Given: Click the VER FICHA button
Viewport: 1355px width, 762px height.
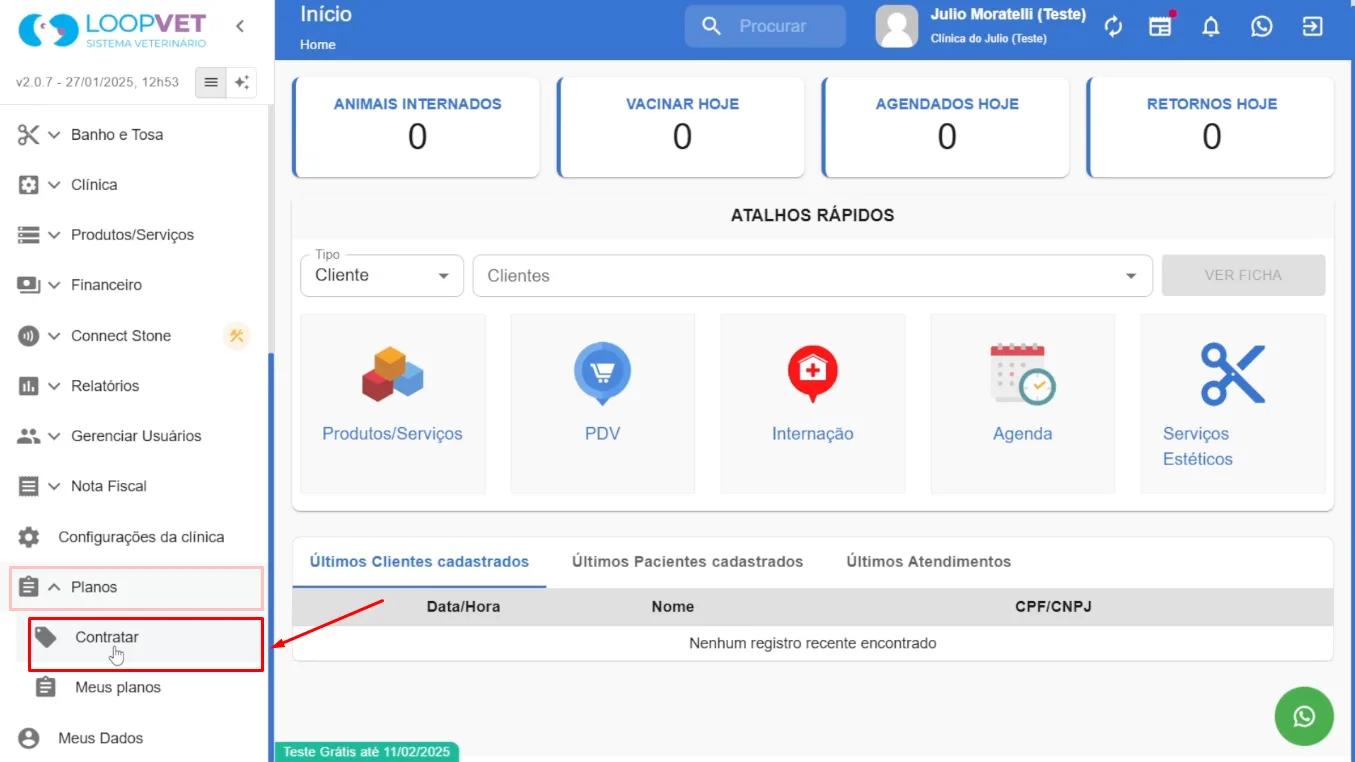Looking at the screenshot, I should (1243, 275).
